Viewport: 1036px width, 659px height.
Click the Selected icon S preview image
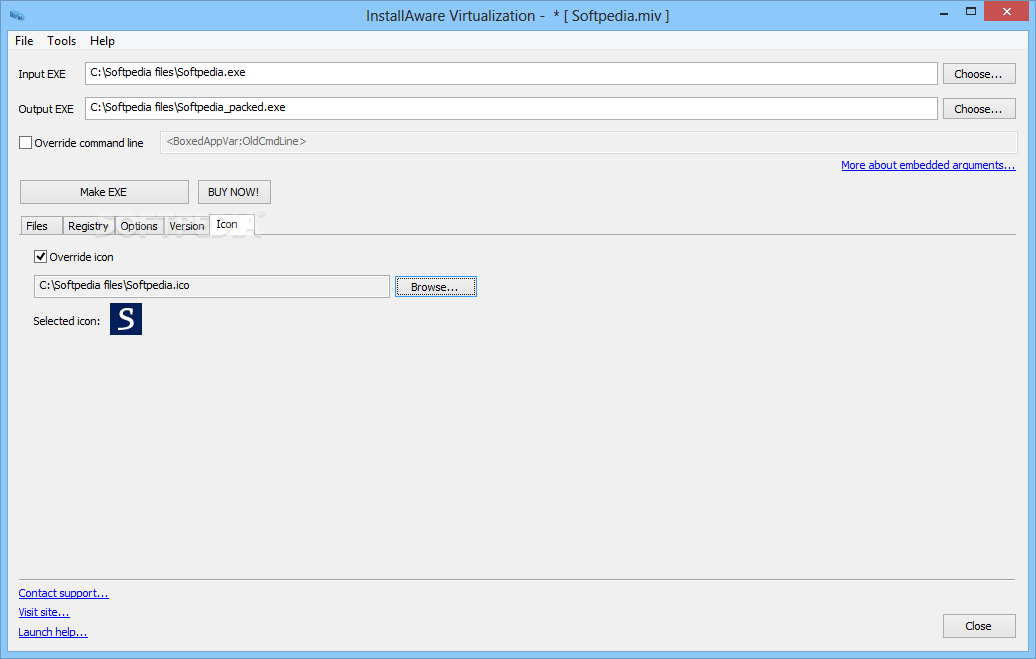[126, 319]
